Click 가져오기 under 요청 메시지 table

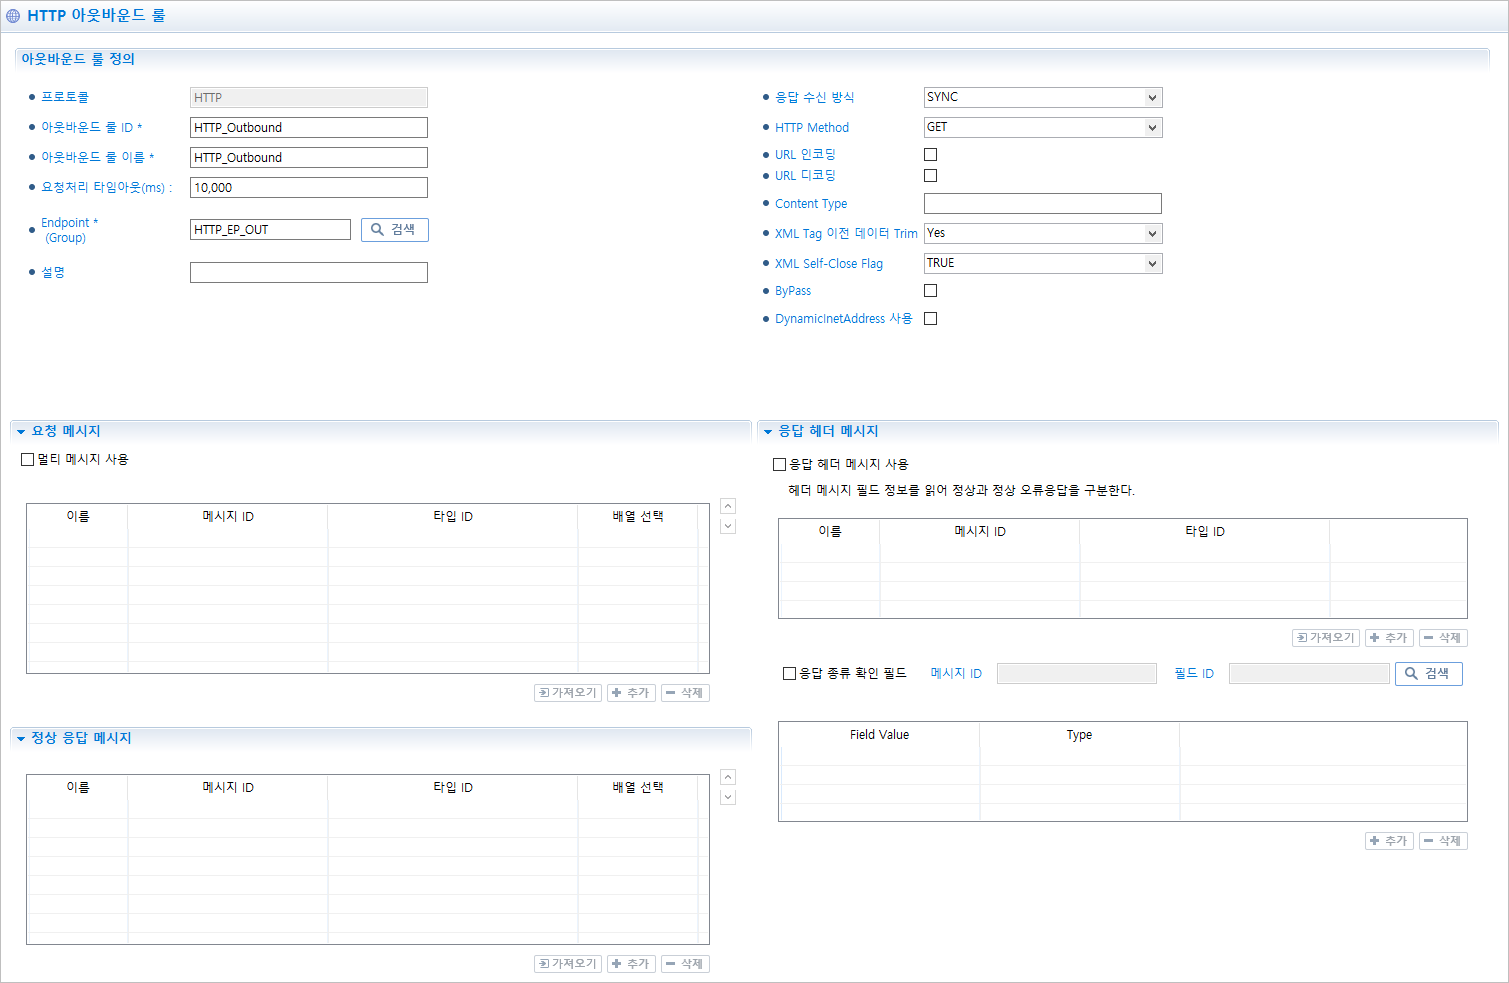(568, 693)
